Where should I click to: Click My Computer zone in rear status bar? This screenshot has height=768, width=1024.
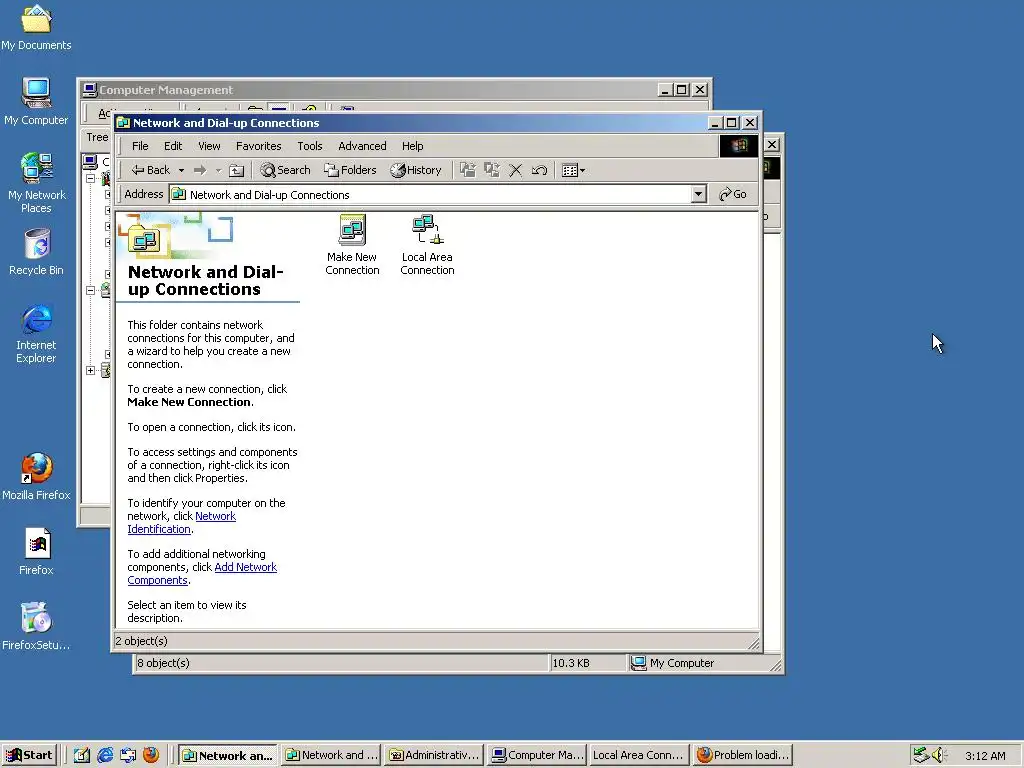[673, 664]
